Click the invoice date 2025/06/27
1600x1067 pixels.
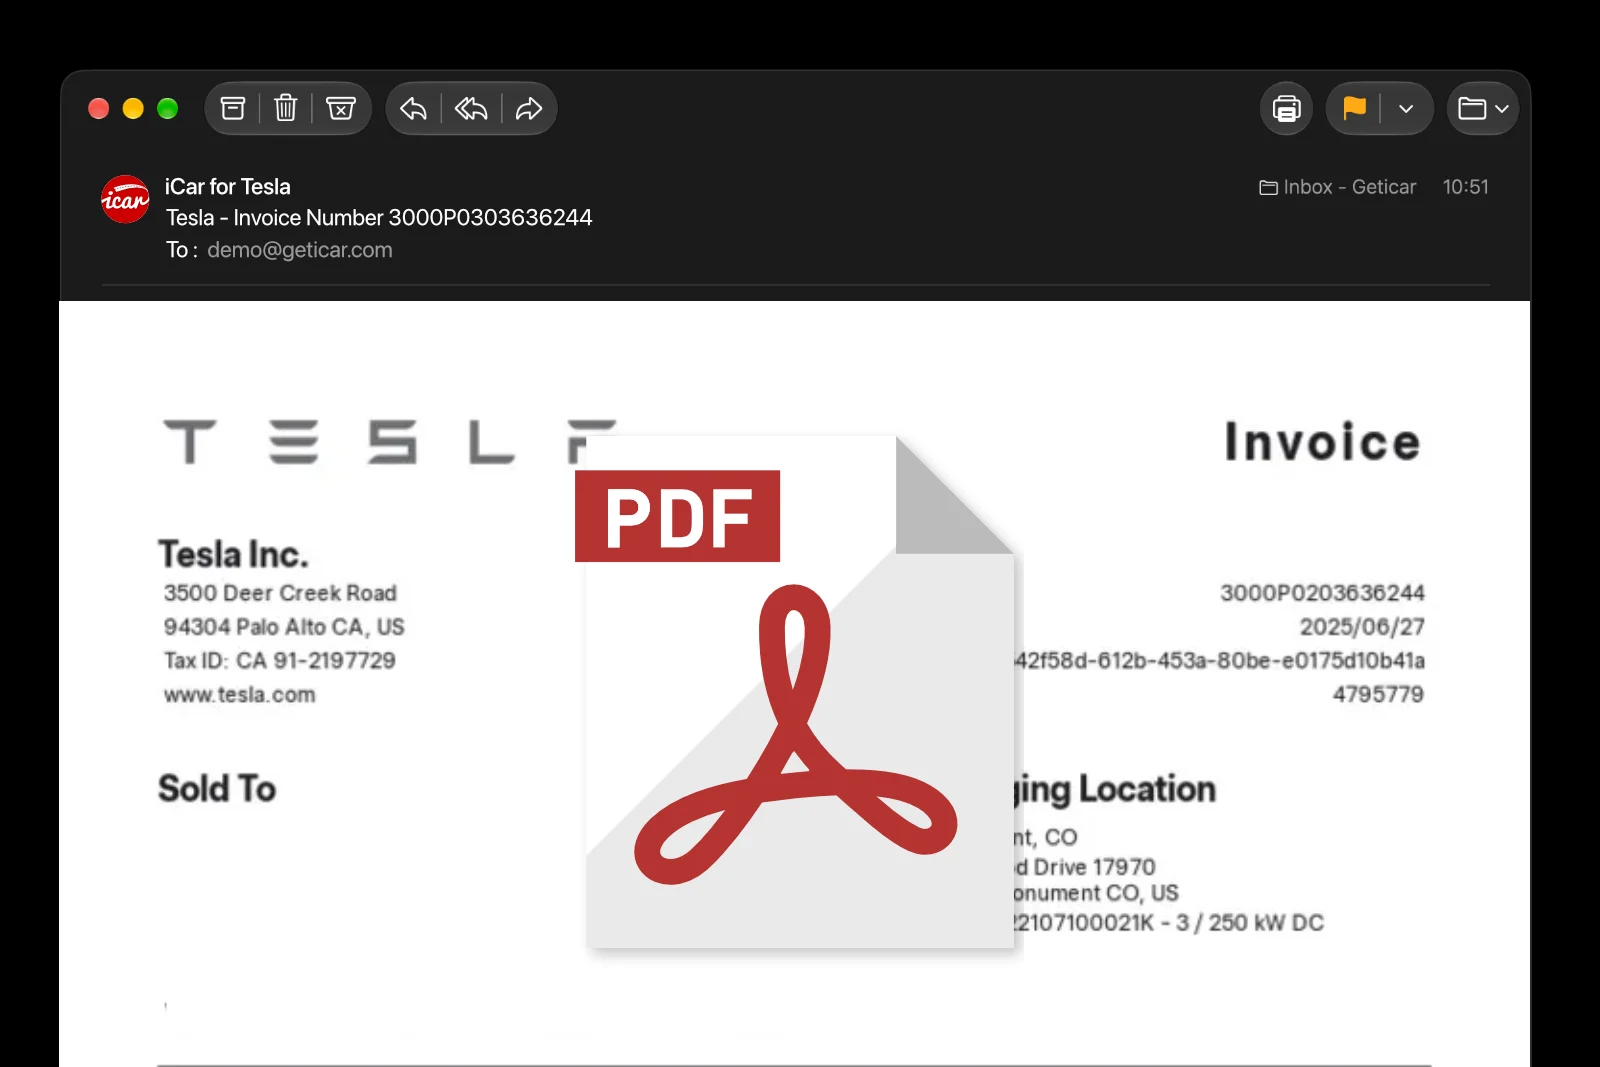1362,627
